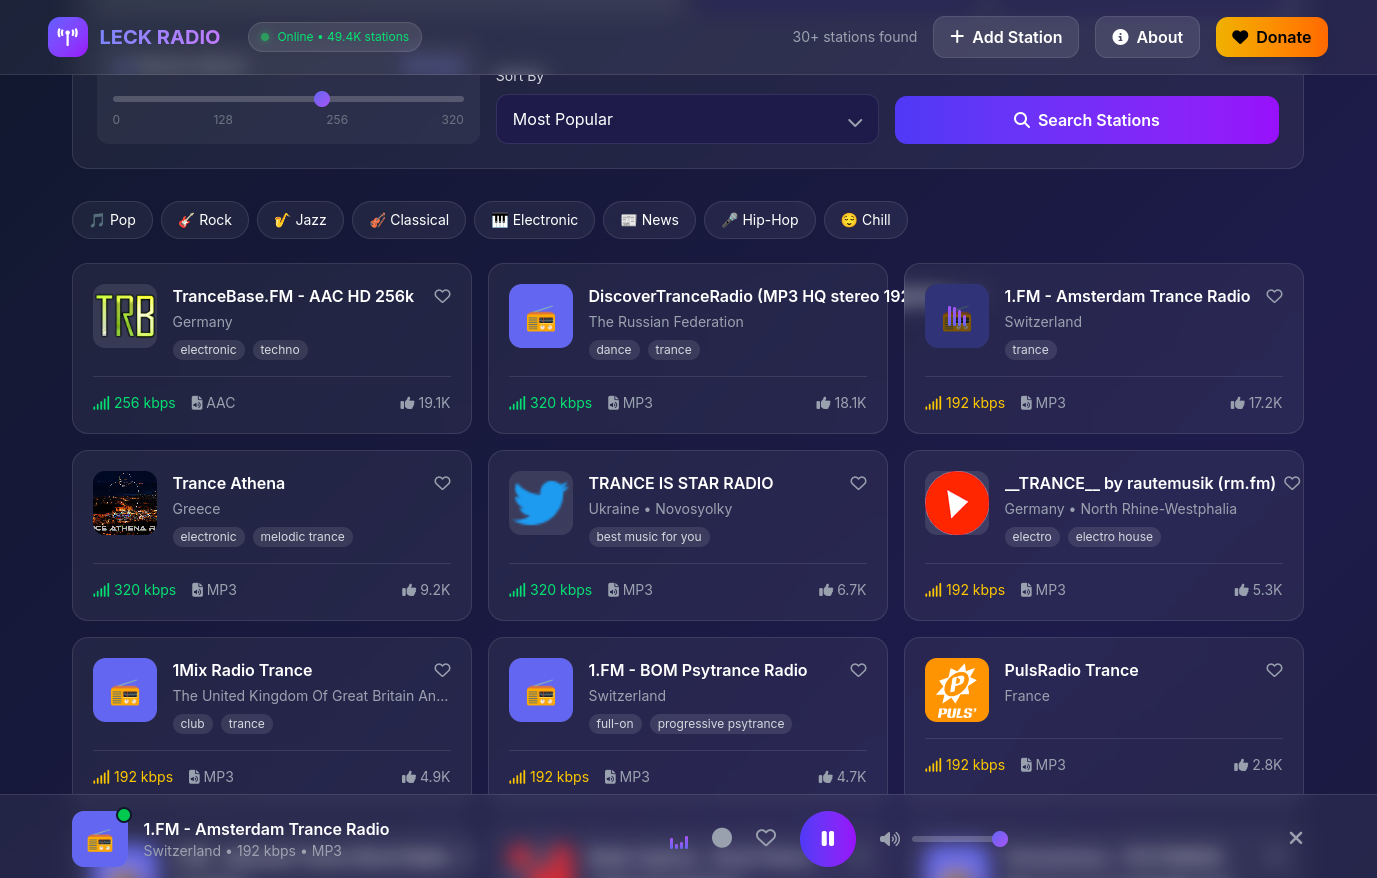
Task: Click DiscoverTranceRadio radio icon thumbnail
Action: point(541,316)
